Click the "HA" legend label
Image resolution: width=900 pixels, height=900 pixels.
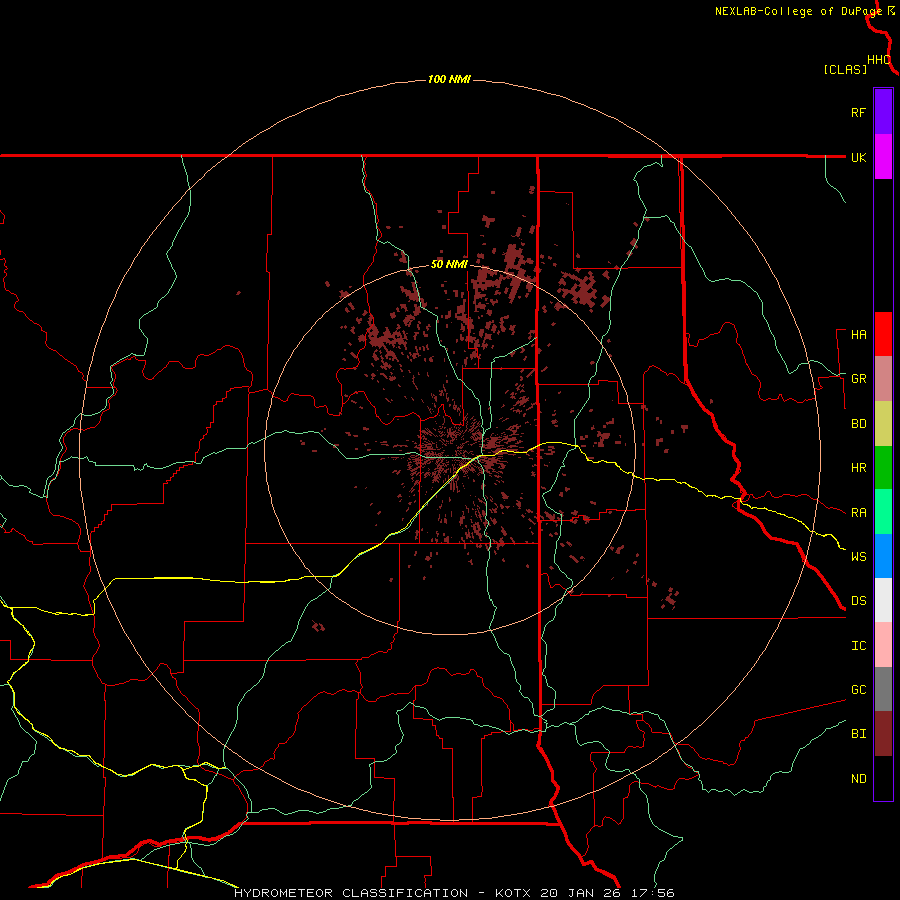(858, 335)
